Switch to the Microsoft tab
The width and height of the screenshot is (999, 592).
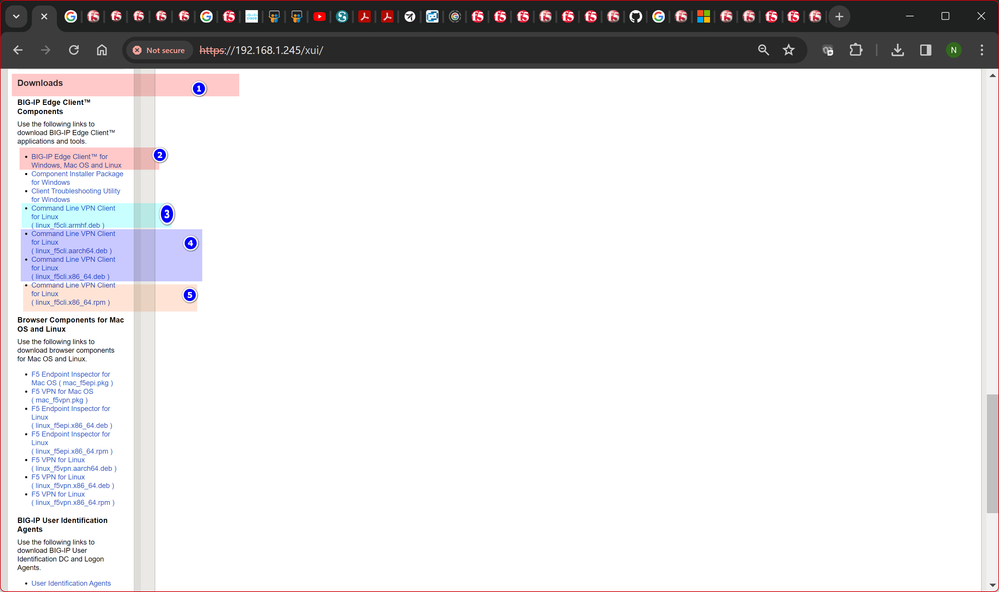tap(703, 17)
